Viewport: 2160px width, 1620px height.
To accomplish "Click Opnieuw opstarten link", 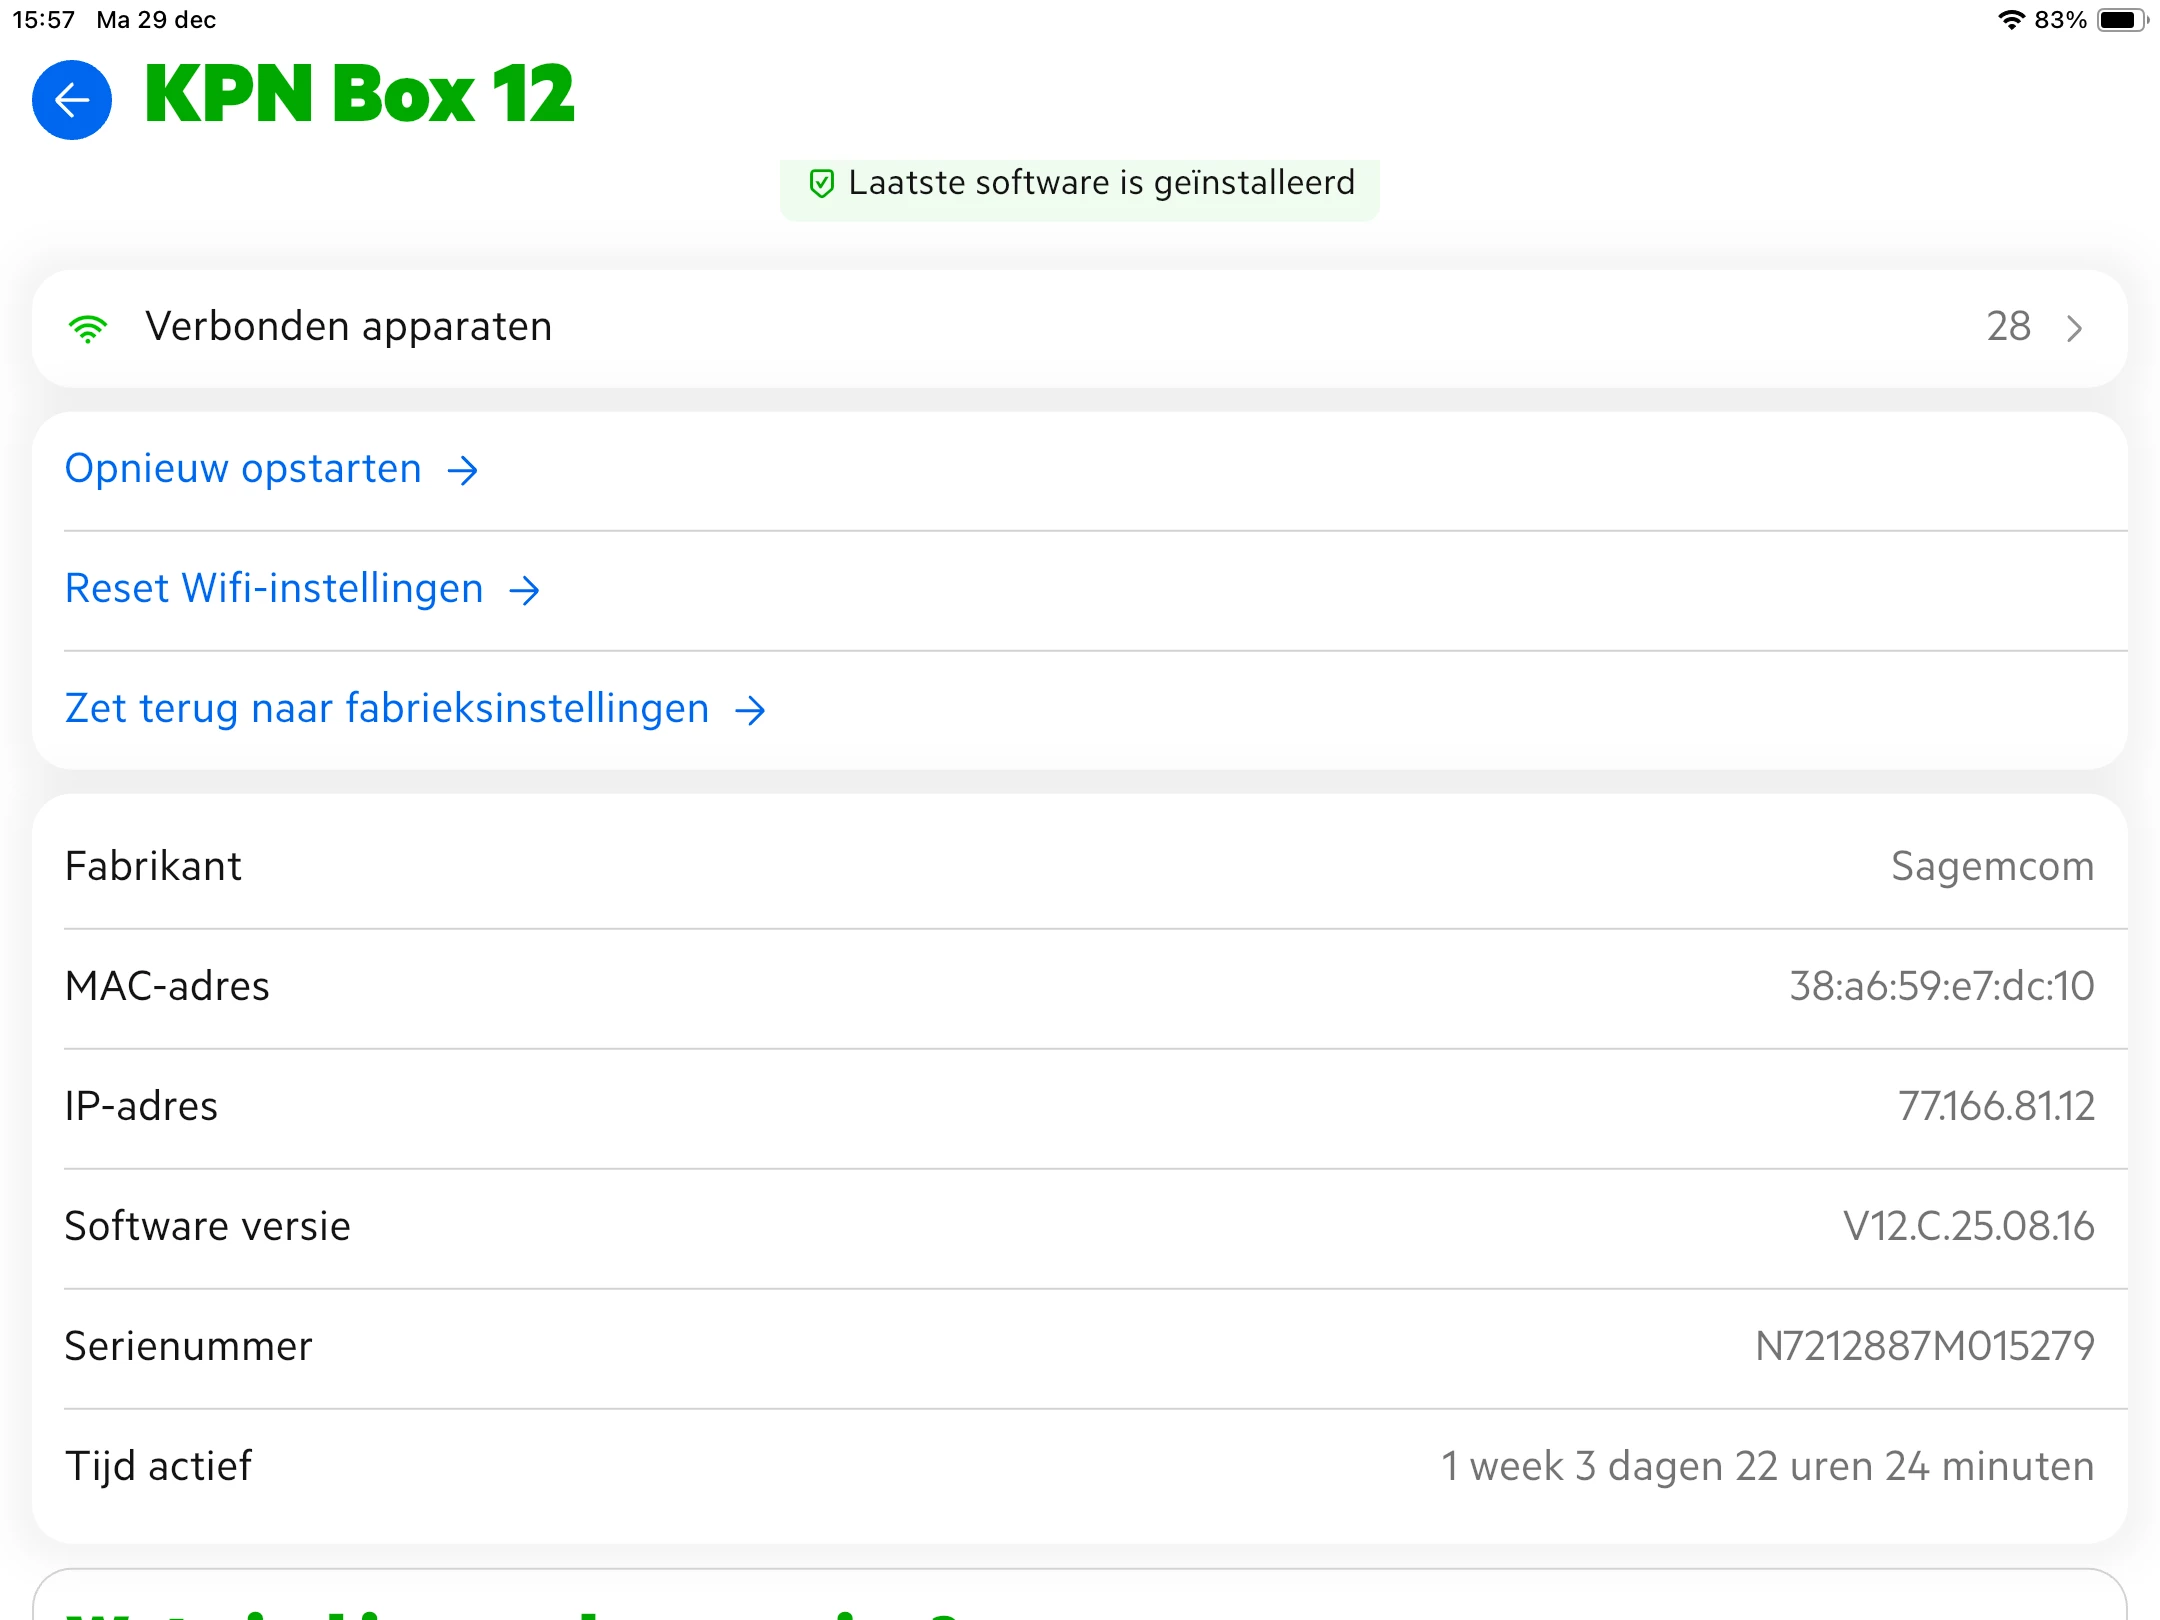I will point(243,469).
